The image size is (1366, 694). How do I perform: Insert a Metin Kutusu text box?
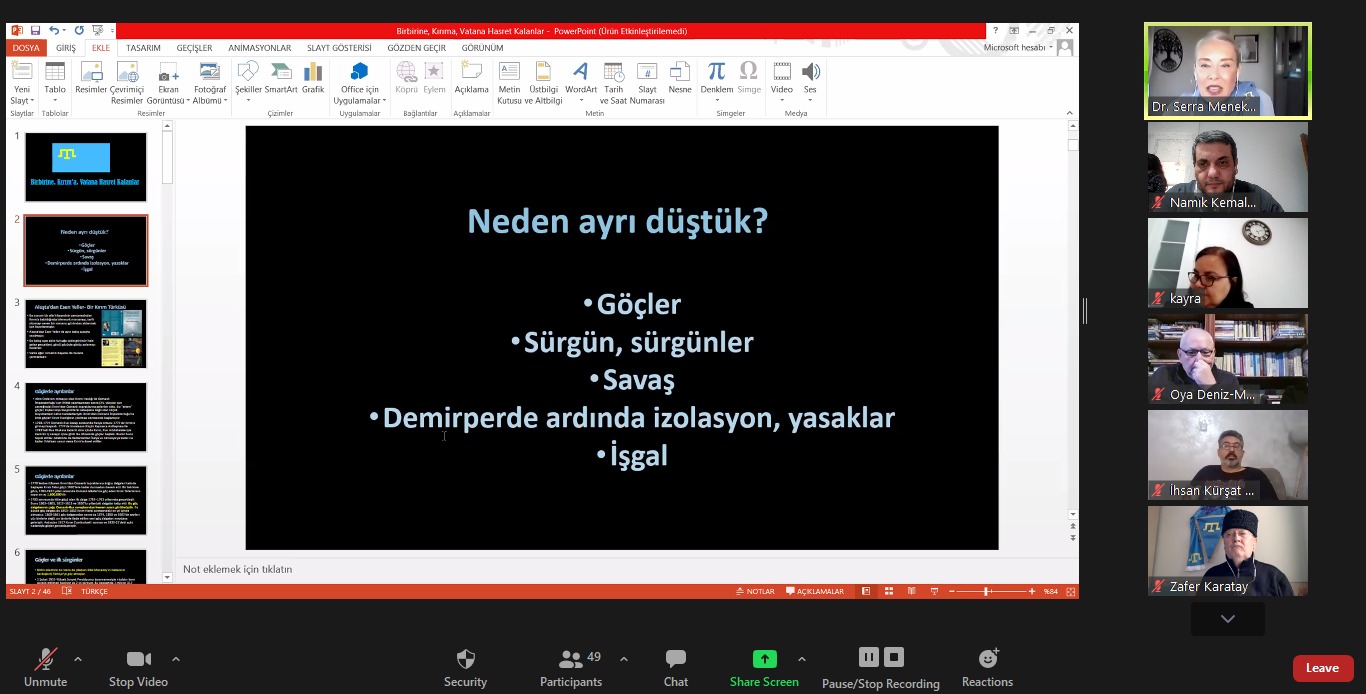coord(509,78)
